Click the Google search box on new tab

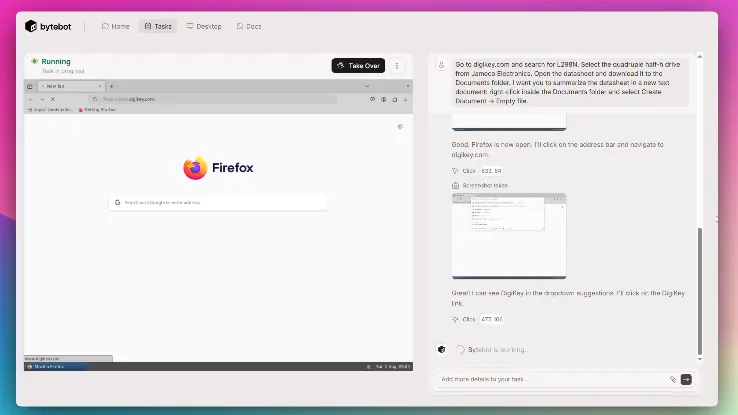[217, 202]
